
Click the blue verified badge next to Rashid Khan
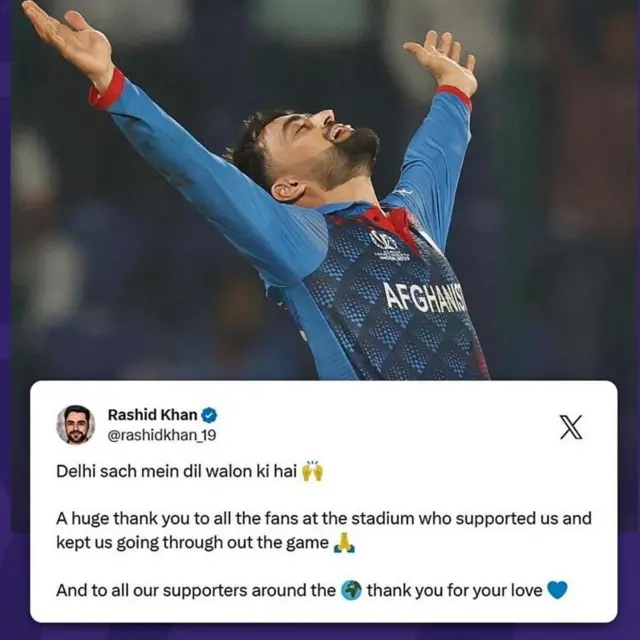click(209, 416)
